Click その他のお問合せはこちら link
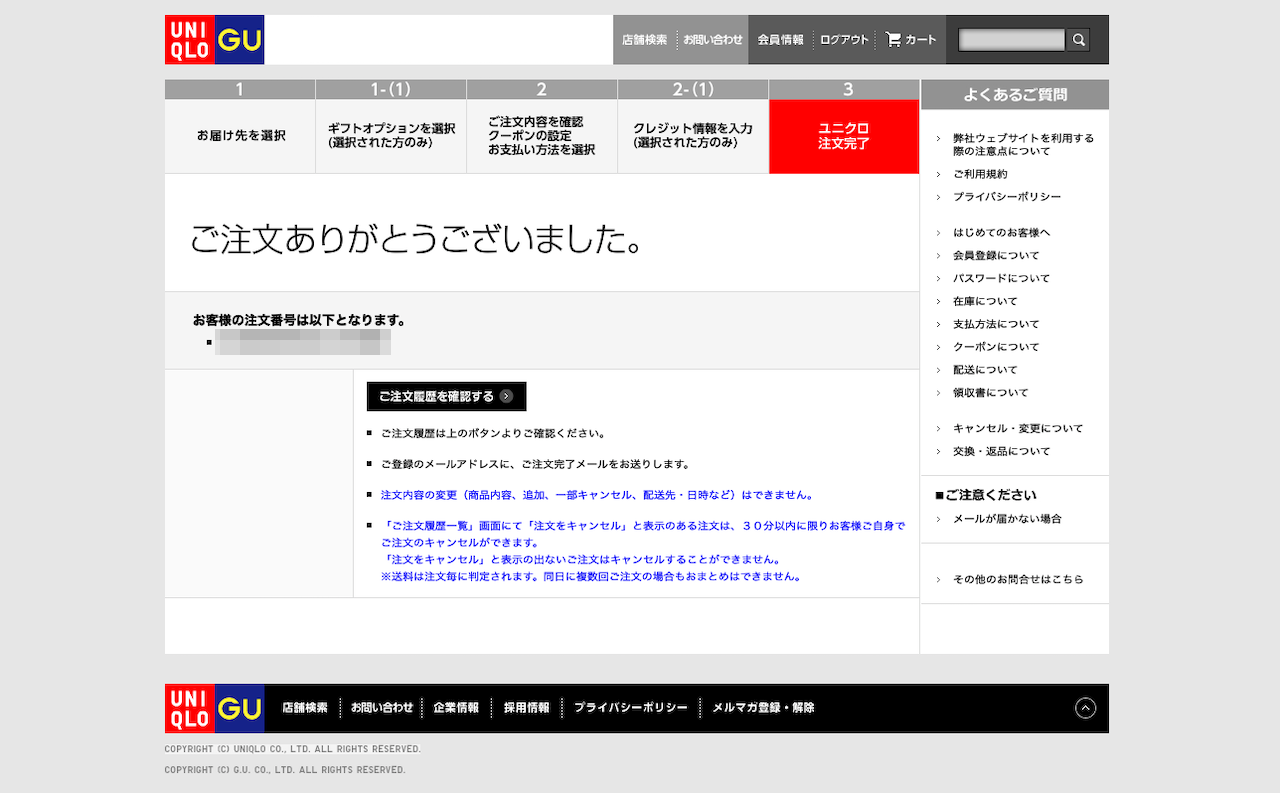Viewport: 1280px width, 793px height. click(1017, 579)
